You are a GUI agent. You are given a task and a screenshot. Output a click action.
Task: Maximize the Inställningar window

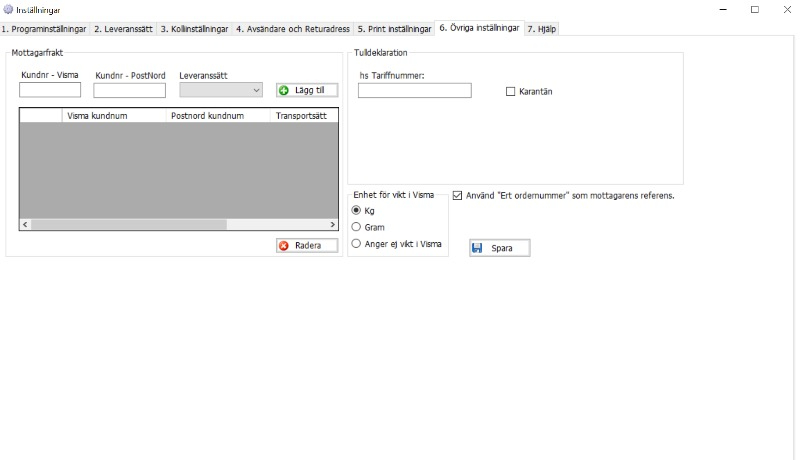click(x=755, y=10)
